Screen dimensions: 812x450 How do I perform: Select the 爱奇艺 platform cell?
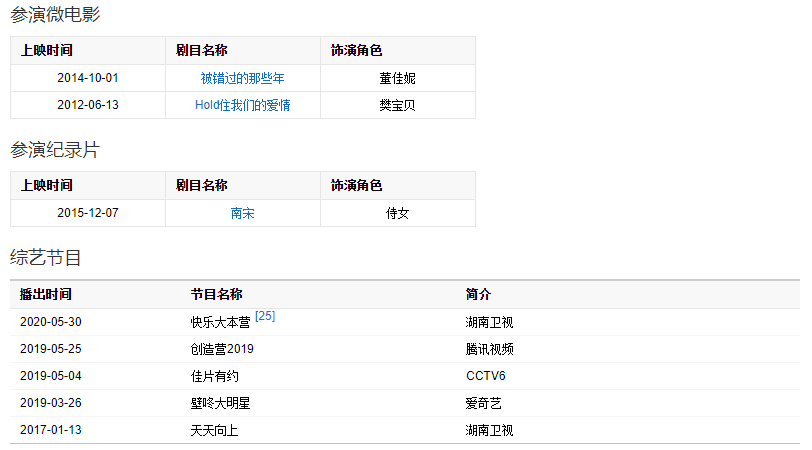(x=483, y=403)
